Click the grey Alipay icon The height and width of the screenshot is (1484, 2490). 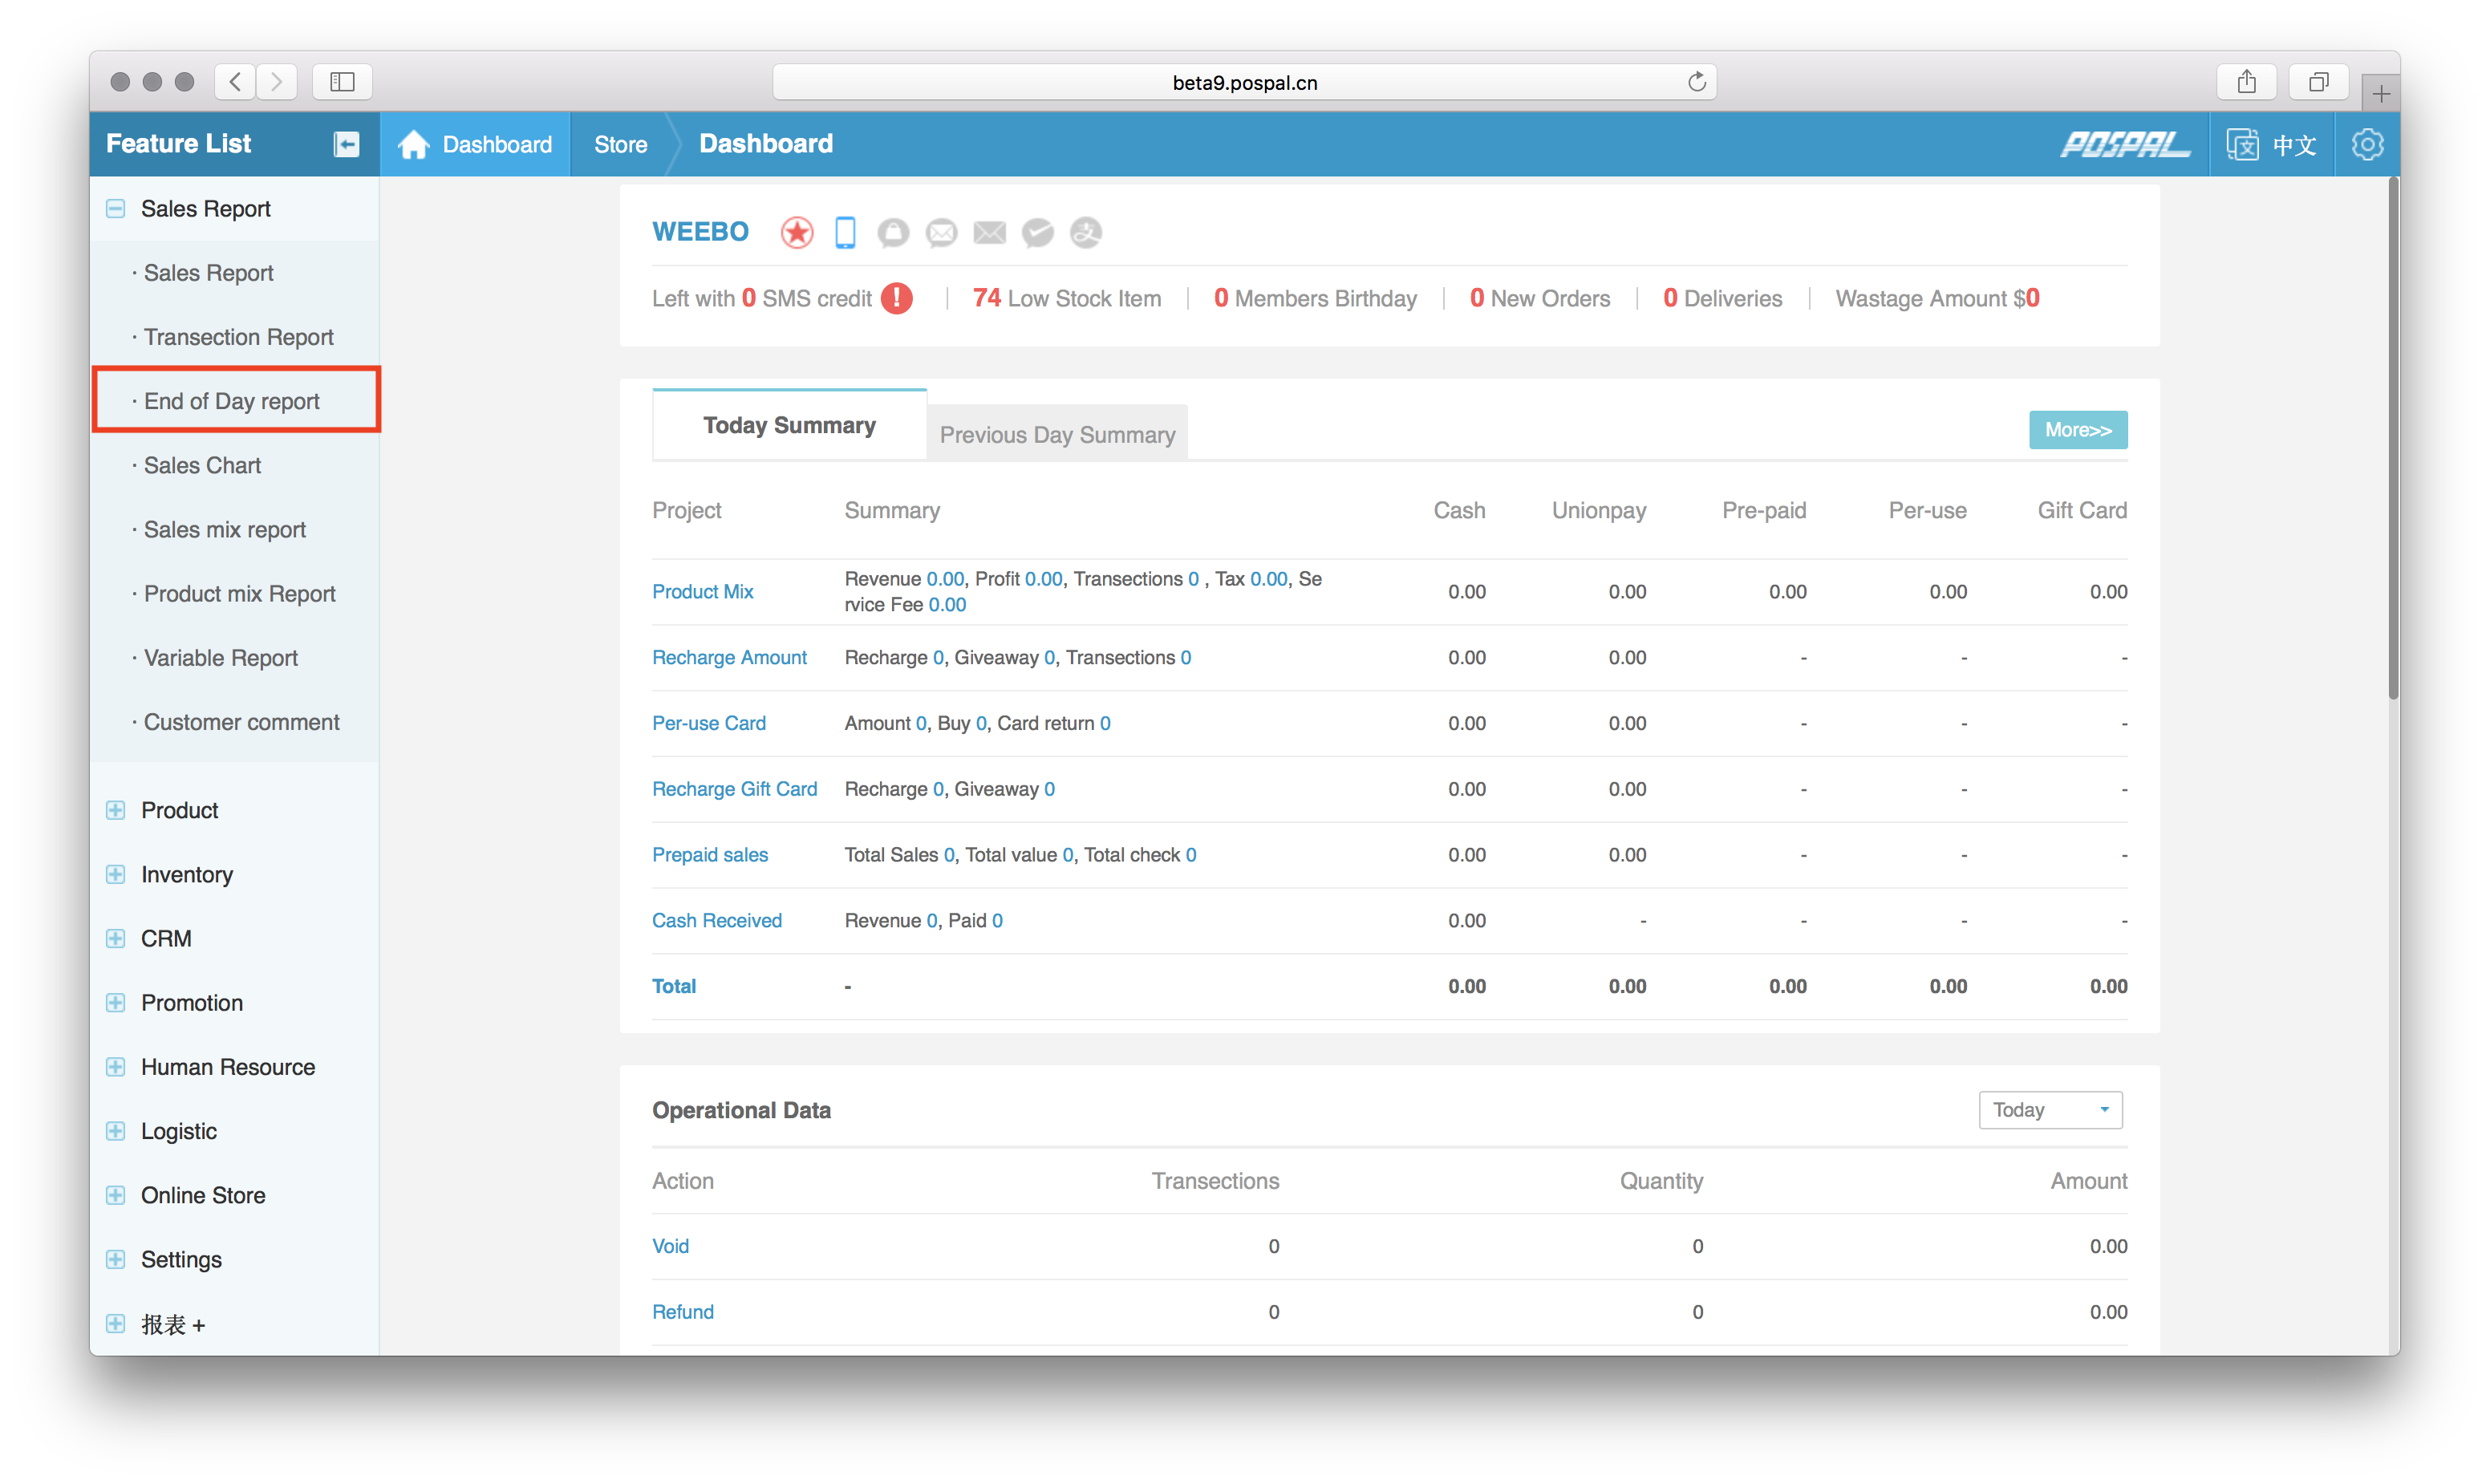coord(1085,232)
